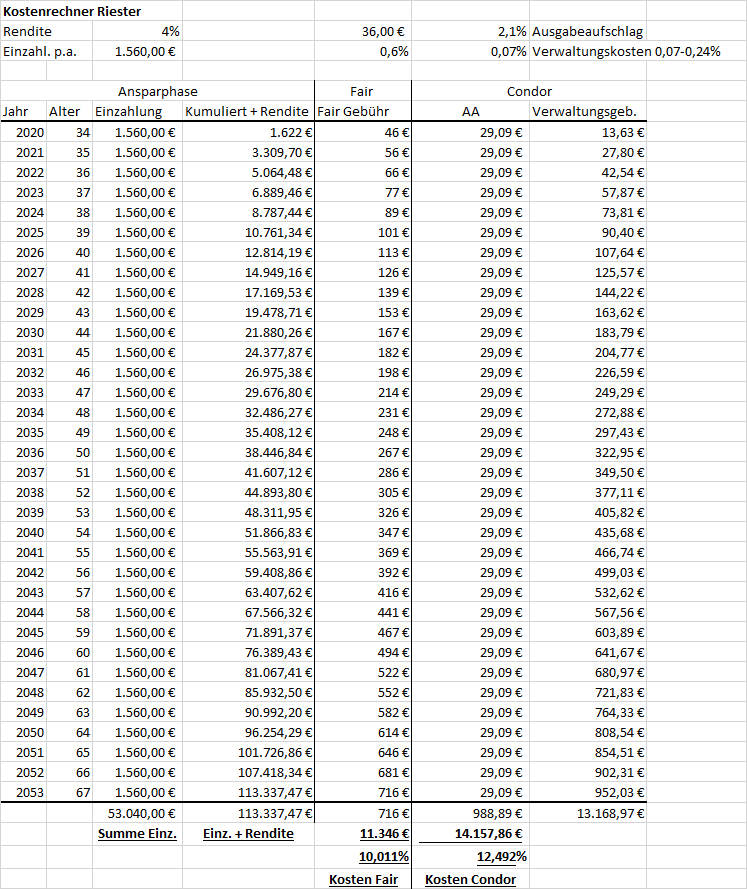Select the Einzahl. p.a. 1.560,00 € cell
Screen dimensions: 747x889
pos(137,52)
